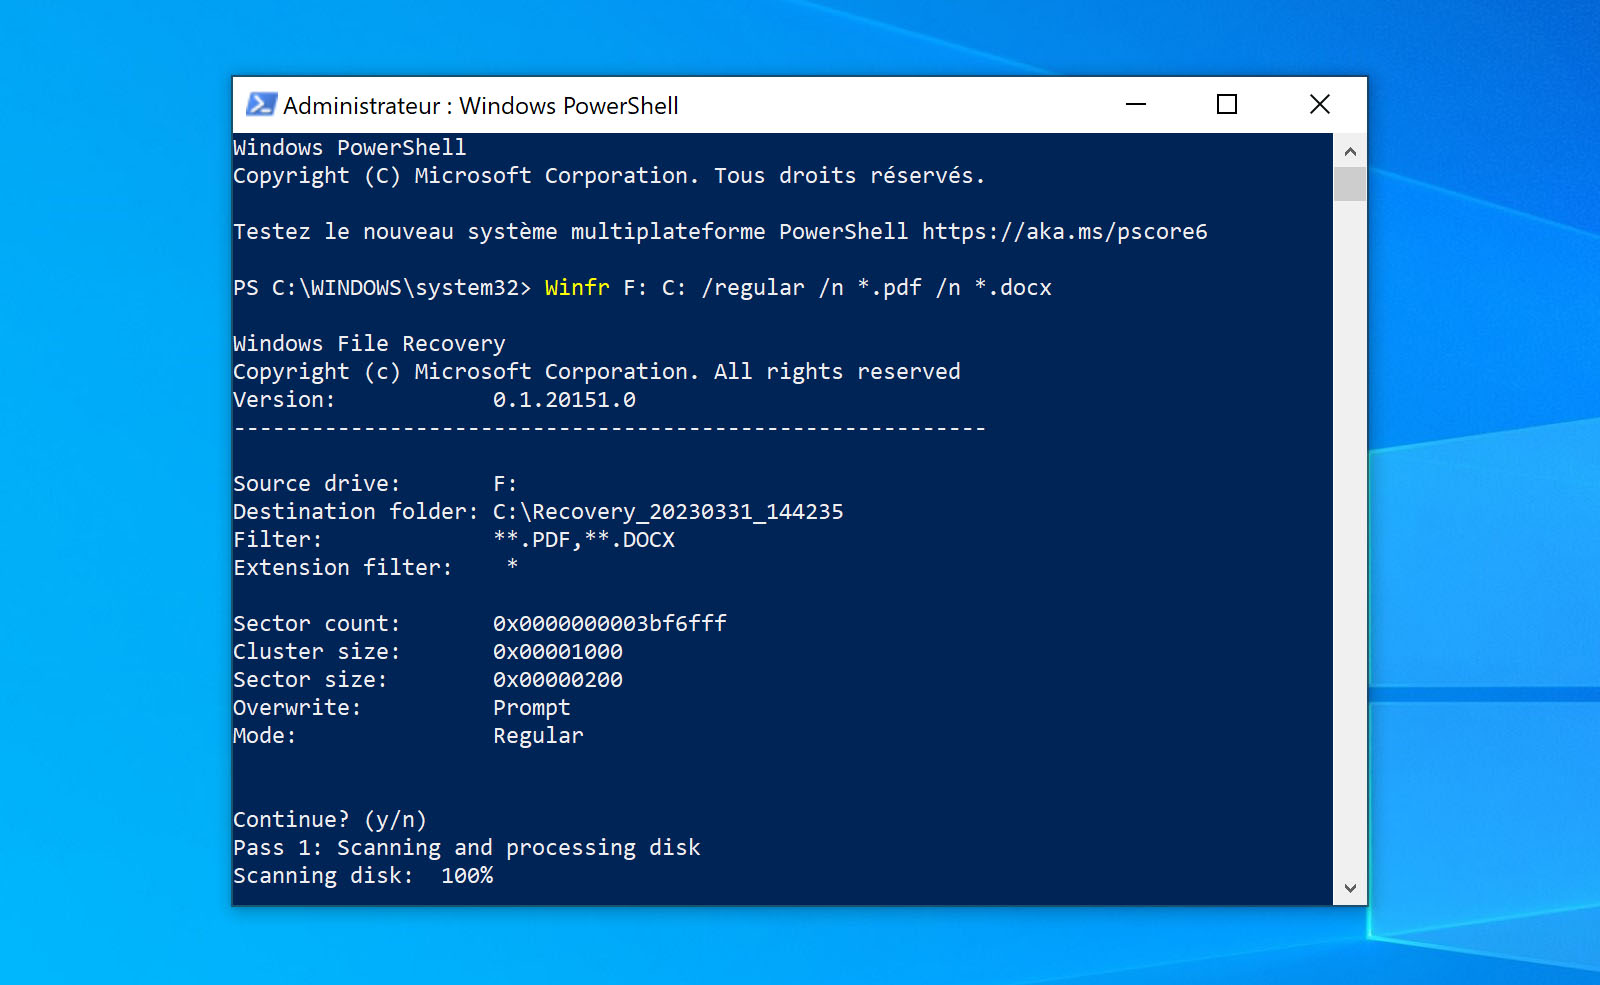Click the 'Extension filter:' label
Image resolution: width=1600 pixels, height=985 pixels.
tap(342, 568)
